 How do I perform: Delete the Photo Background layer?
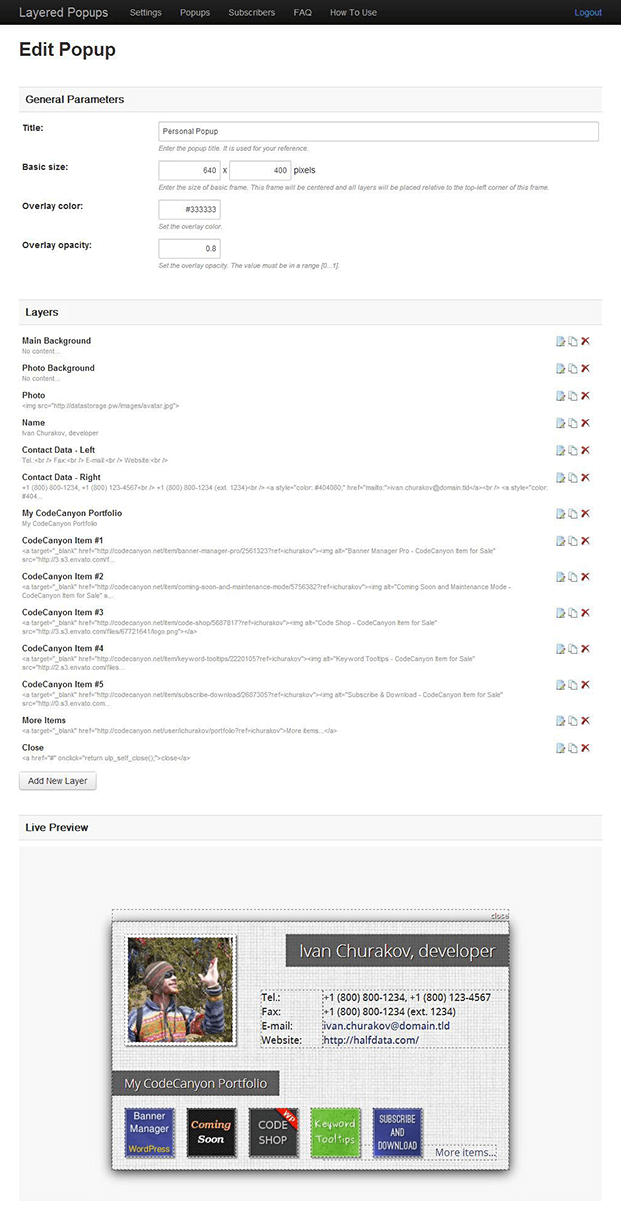tap(588, 368)
